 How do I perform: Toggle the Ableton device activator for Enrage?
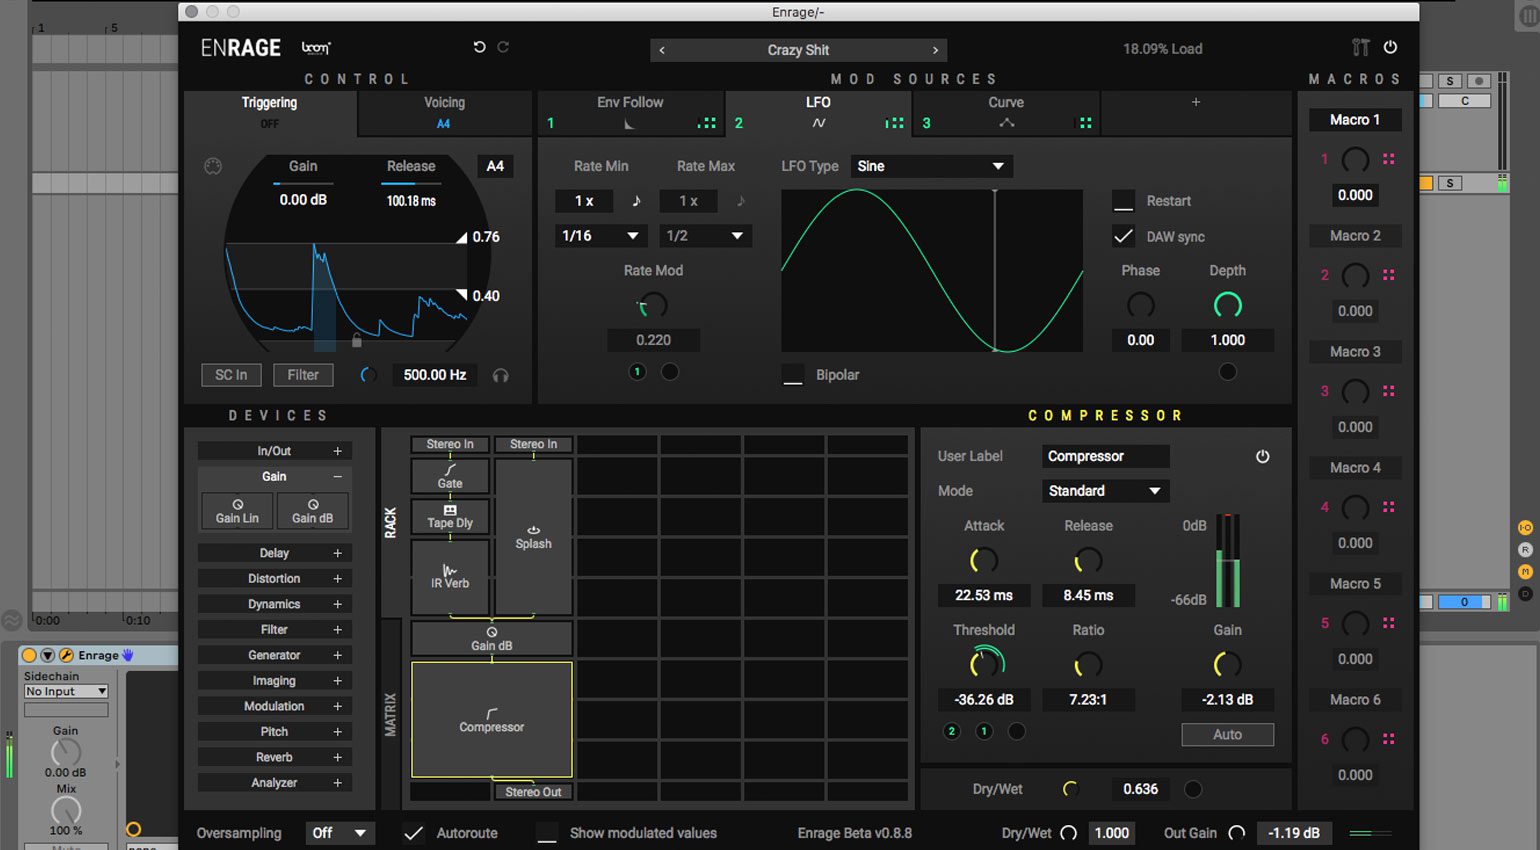coord(29,655)
